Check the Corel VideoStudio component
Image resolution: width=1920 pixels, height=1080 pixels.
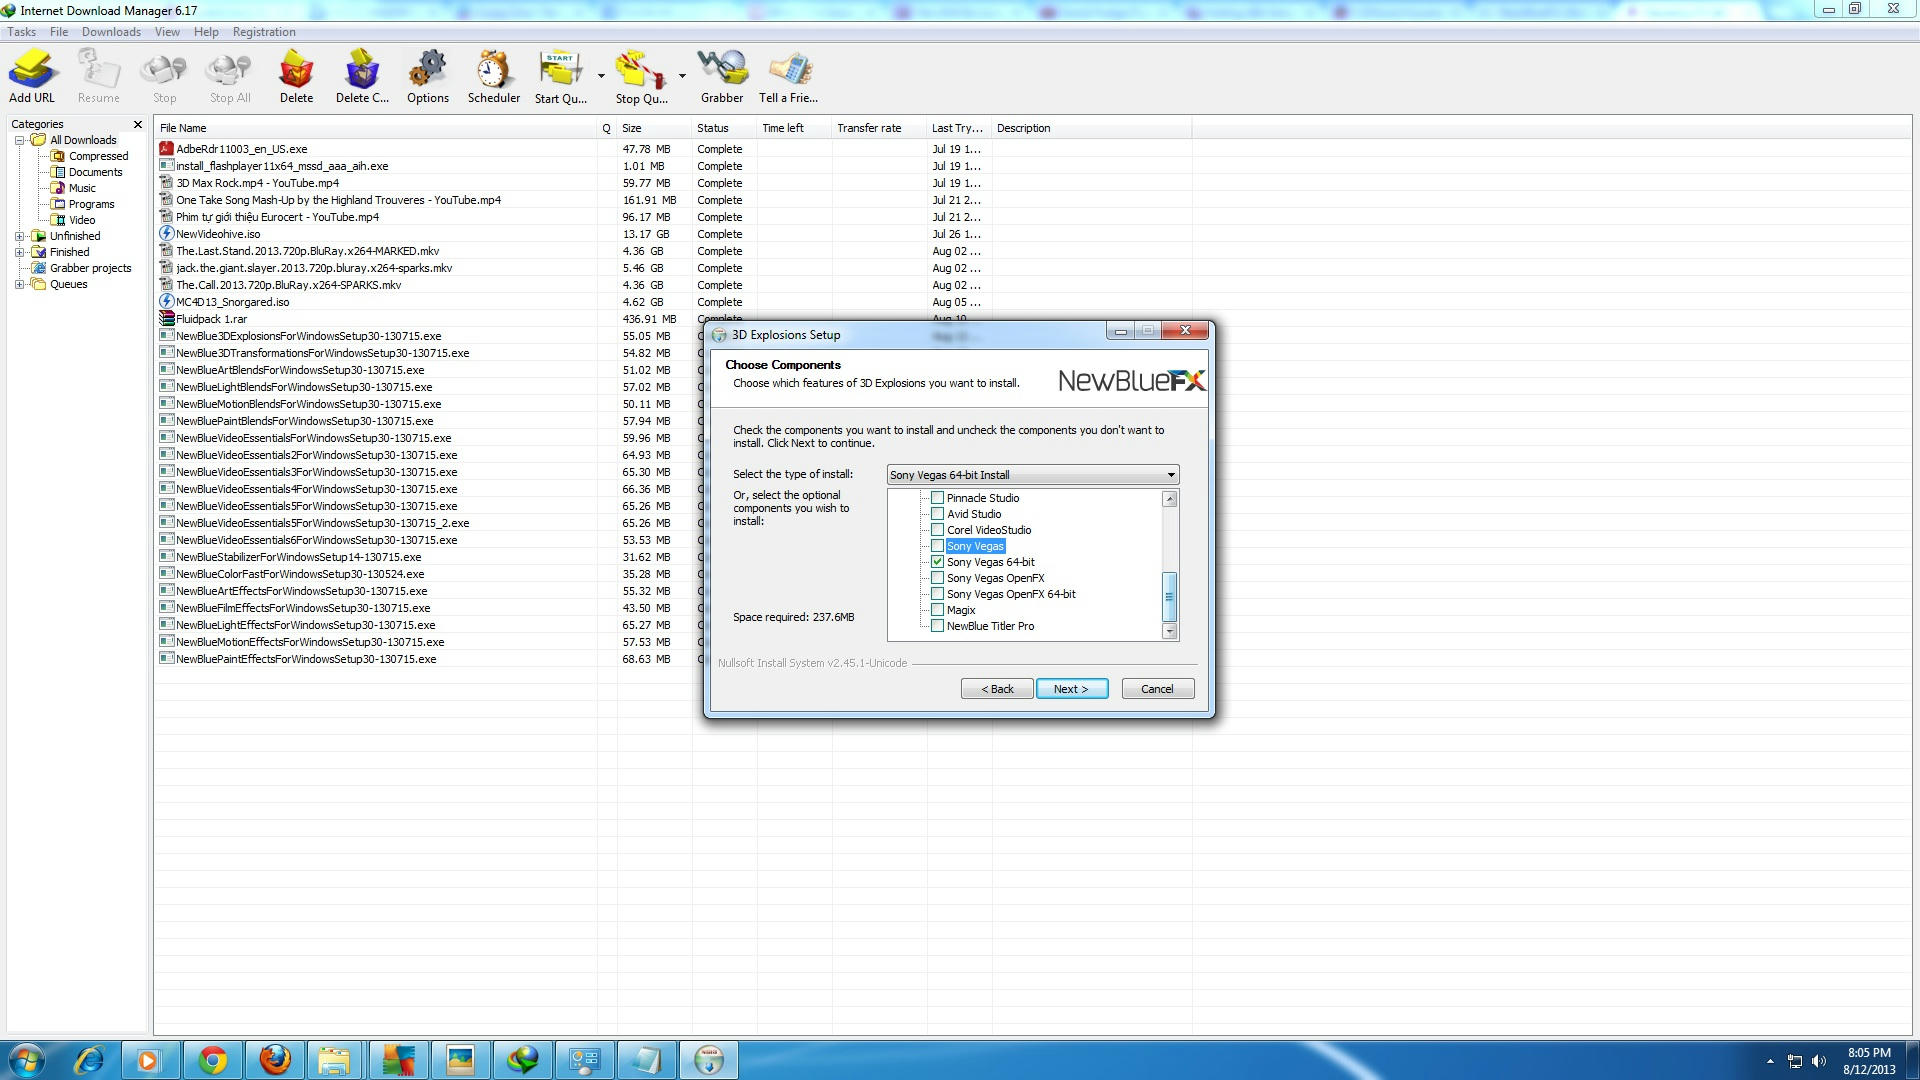937,530
